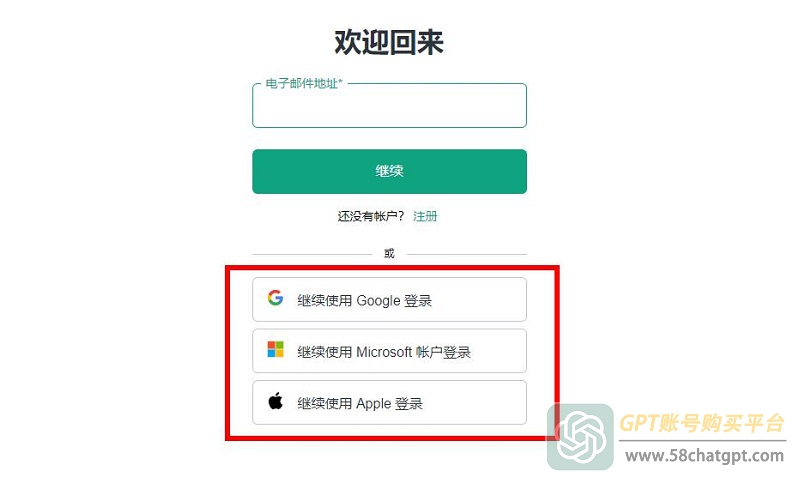Click the 还没有帐户? text

click(371, 216)
